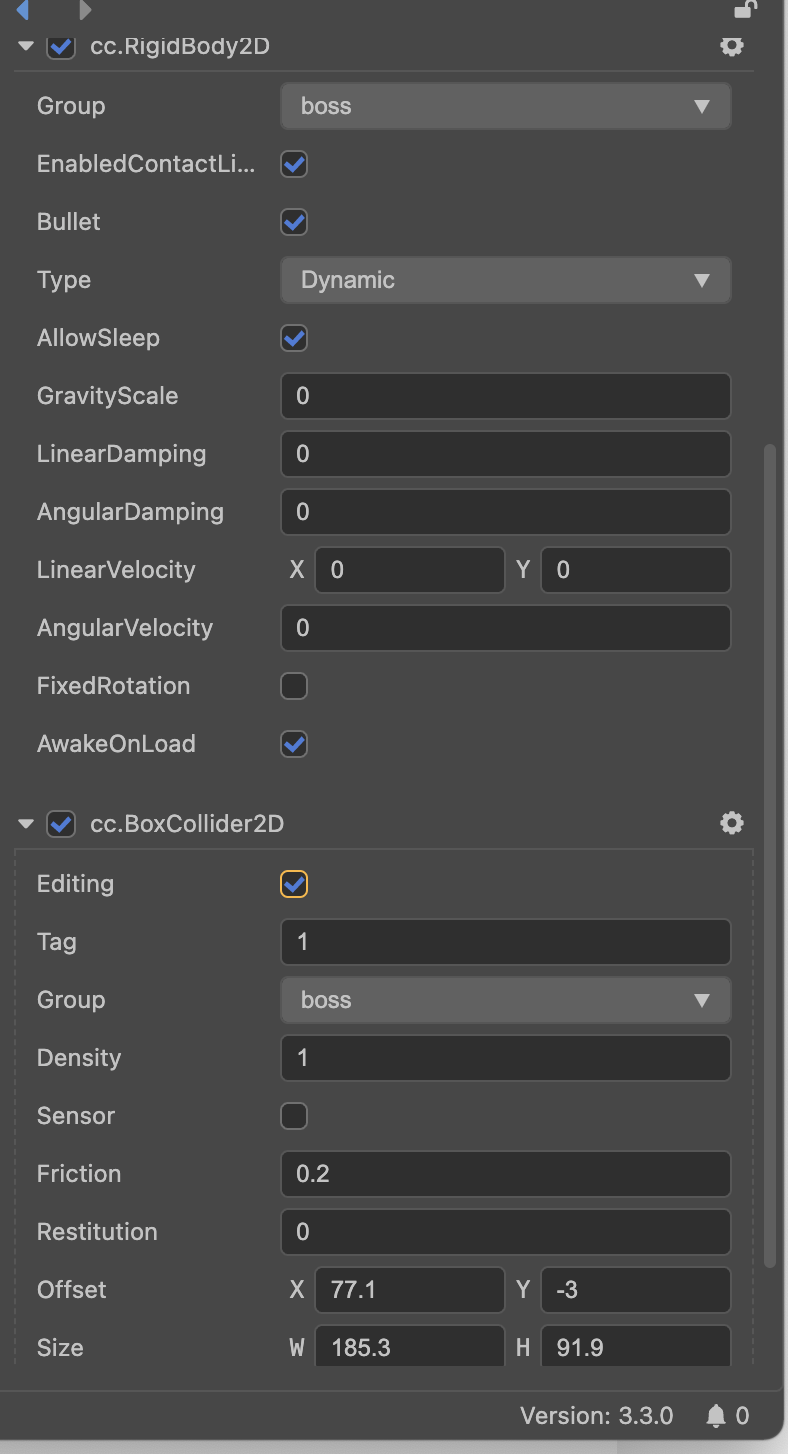
Task: Disable the cc.RigidBody2D component checkbox
Action: (x=61, y=47)
